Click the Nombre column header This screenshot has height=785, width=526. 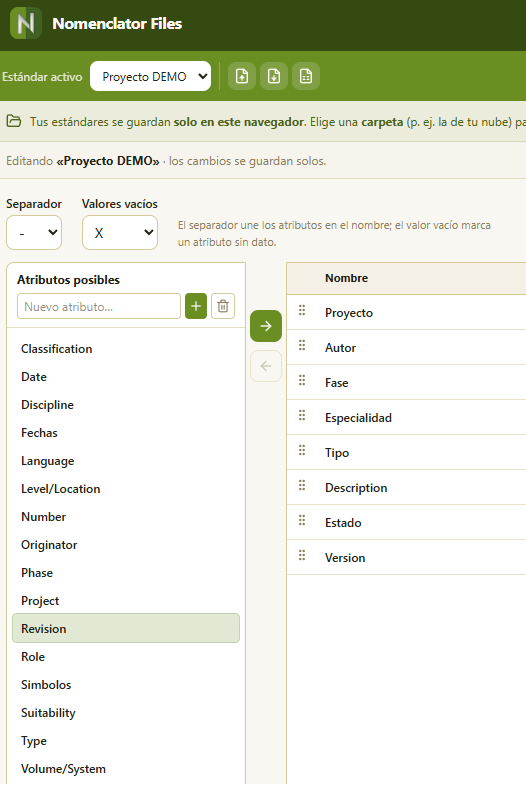click(x=346, y=278)
